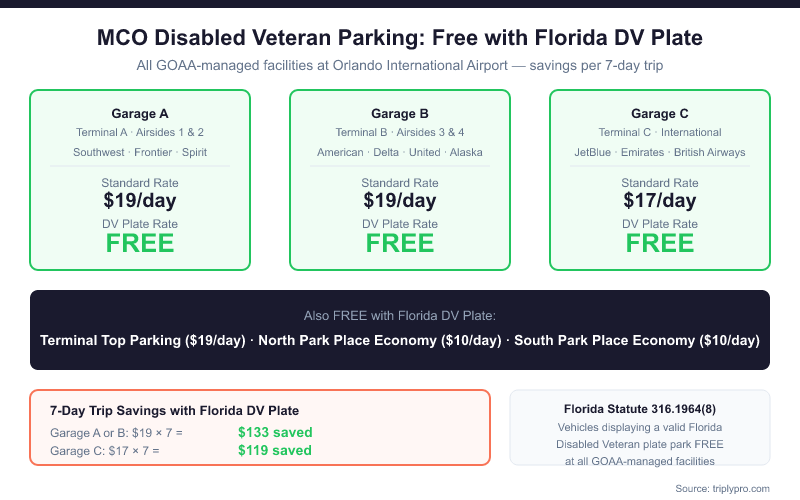Click North Park Place Economy ($10/day)

pos(380,340)
